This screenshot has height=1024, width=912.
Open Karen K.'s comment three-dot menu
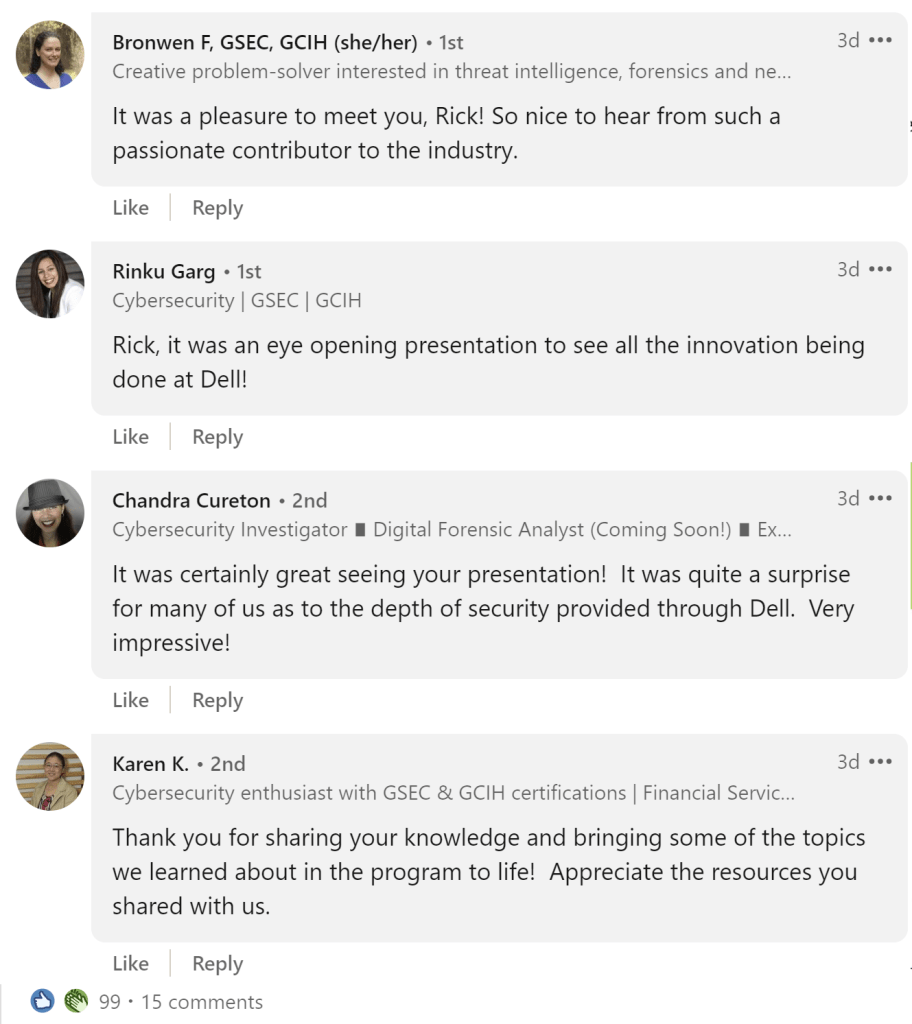click(880, 761)
